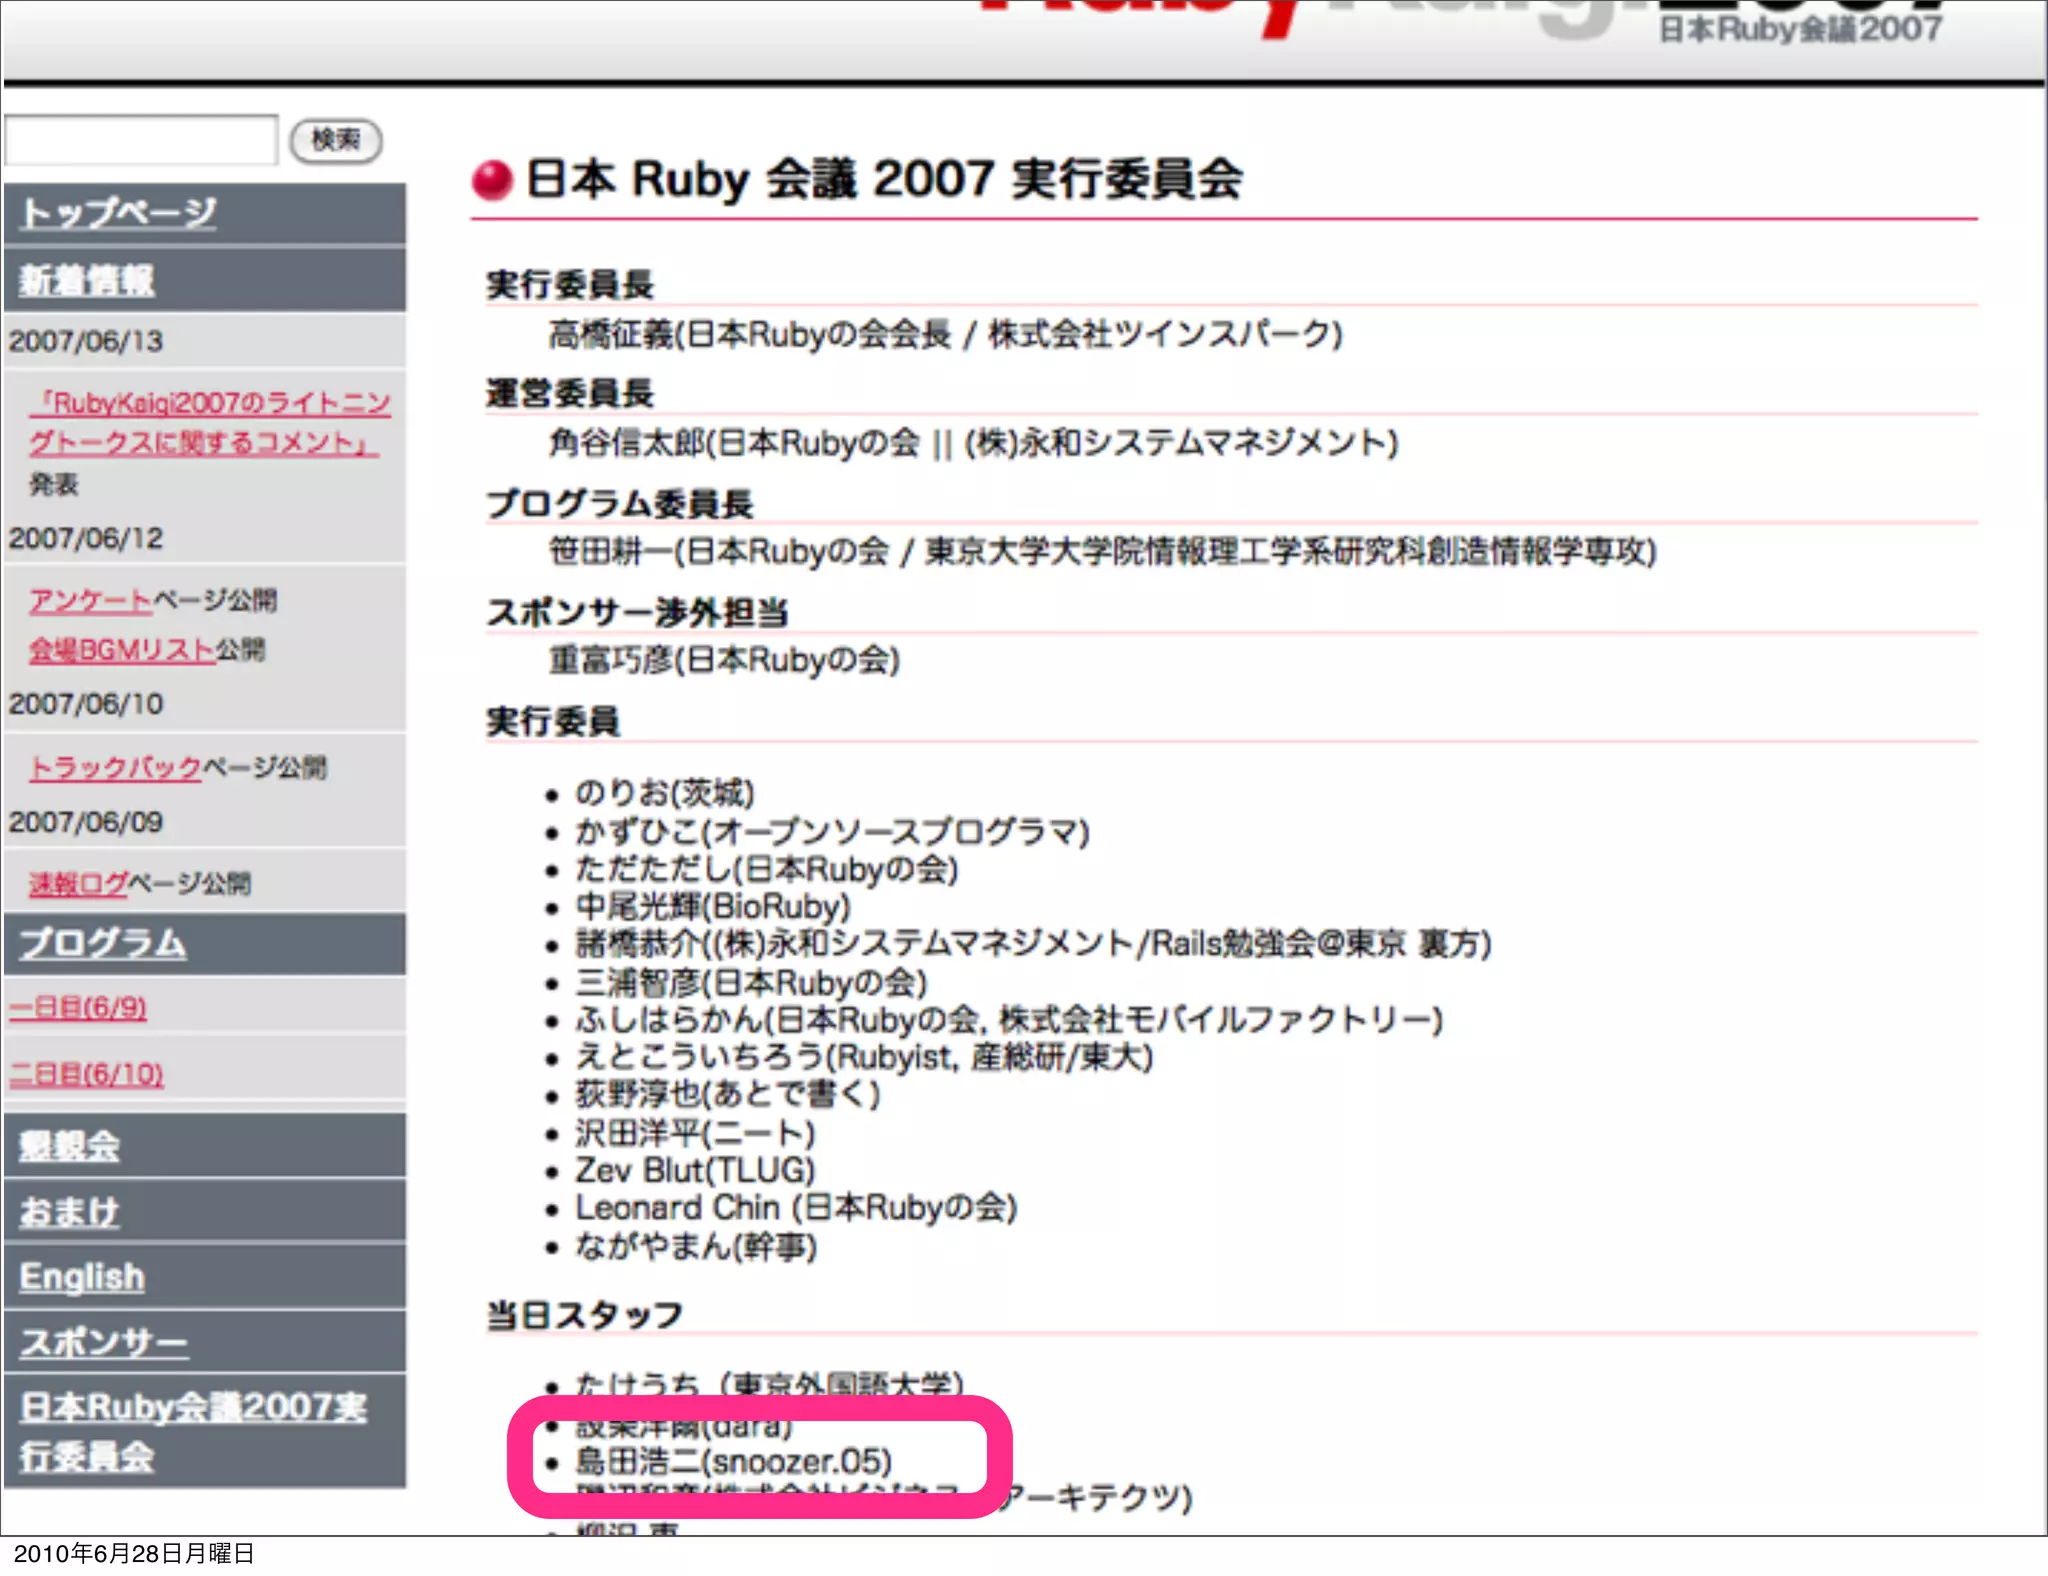Click the 笹田耕一 program chair entry

pos(1102,551)
